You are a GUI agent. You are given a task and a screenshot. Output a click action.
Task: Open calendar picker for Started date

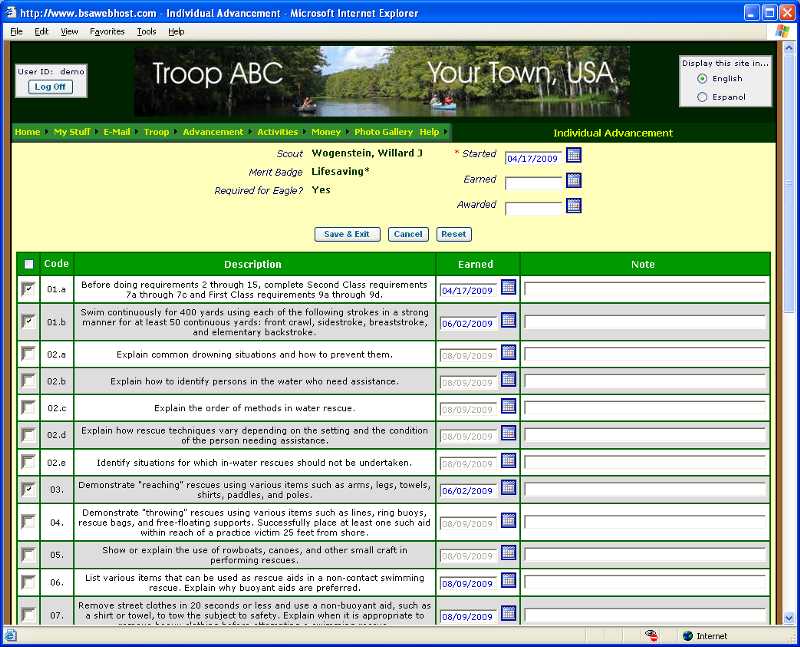573,155
